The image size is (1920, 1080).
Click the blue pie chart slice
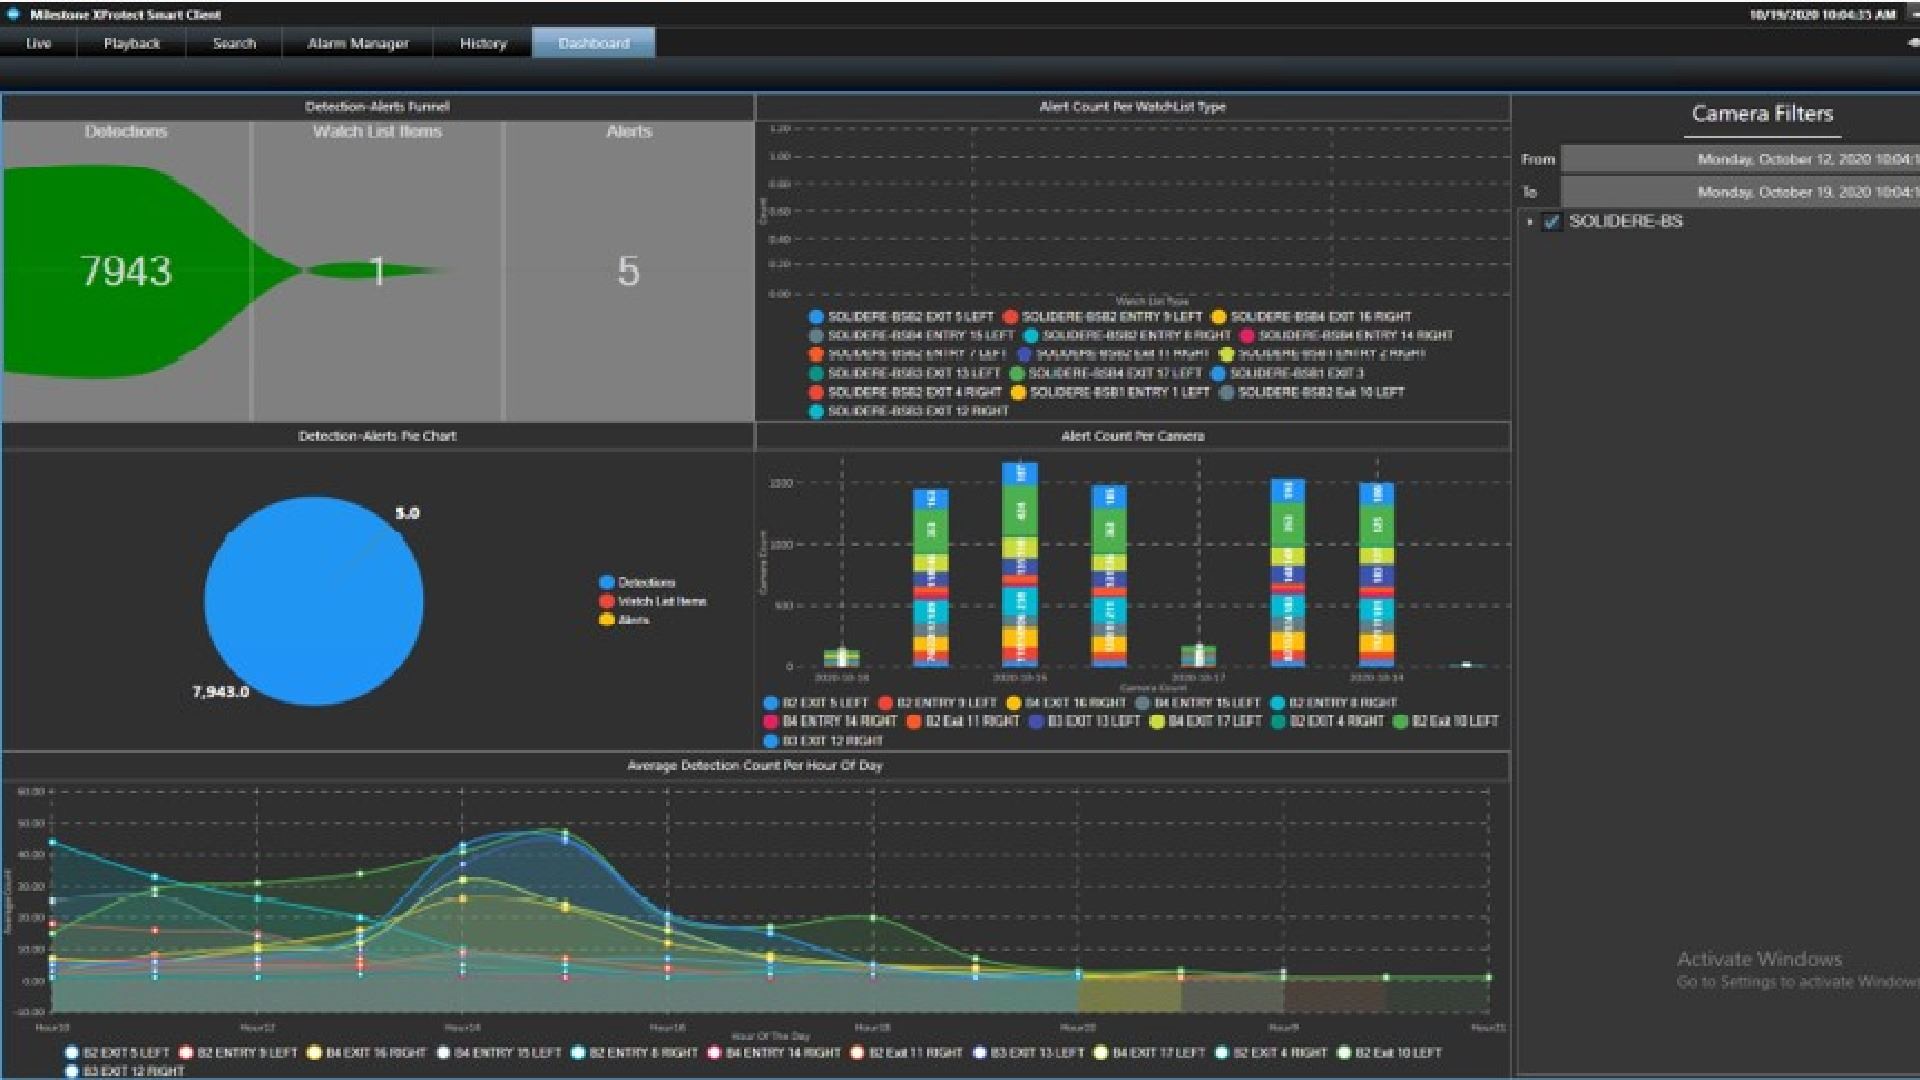pos(313,601)
